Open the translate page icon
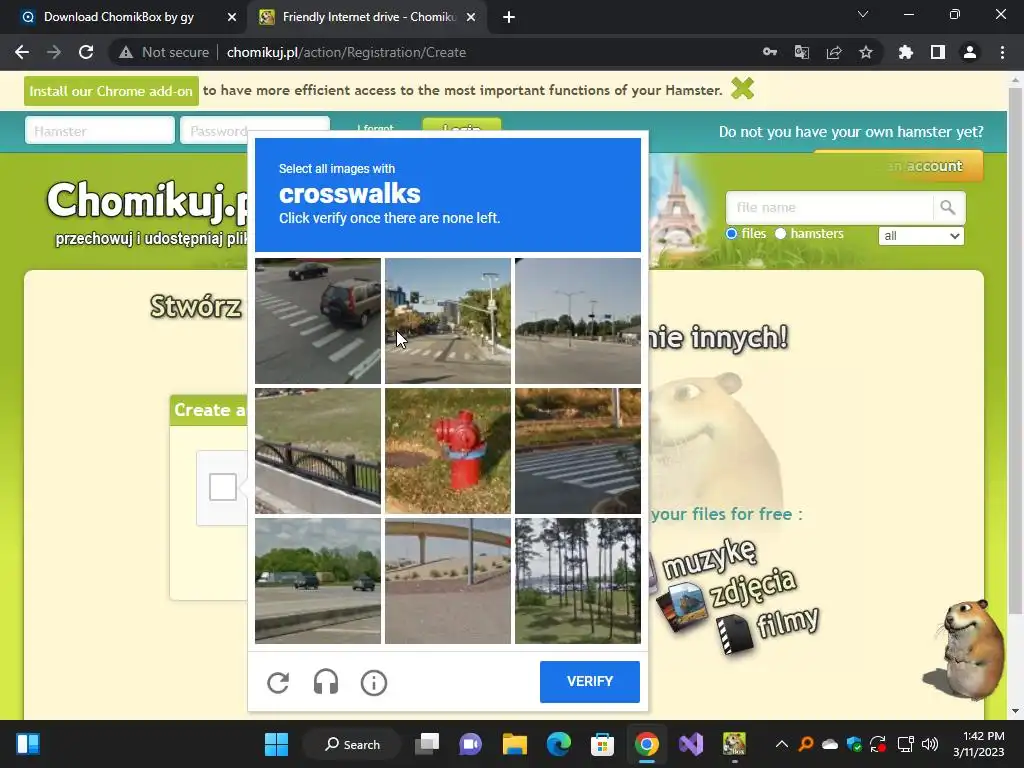The height and width of the screenshot is (768, 1024). coord(802,52)
